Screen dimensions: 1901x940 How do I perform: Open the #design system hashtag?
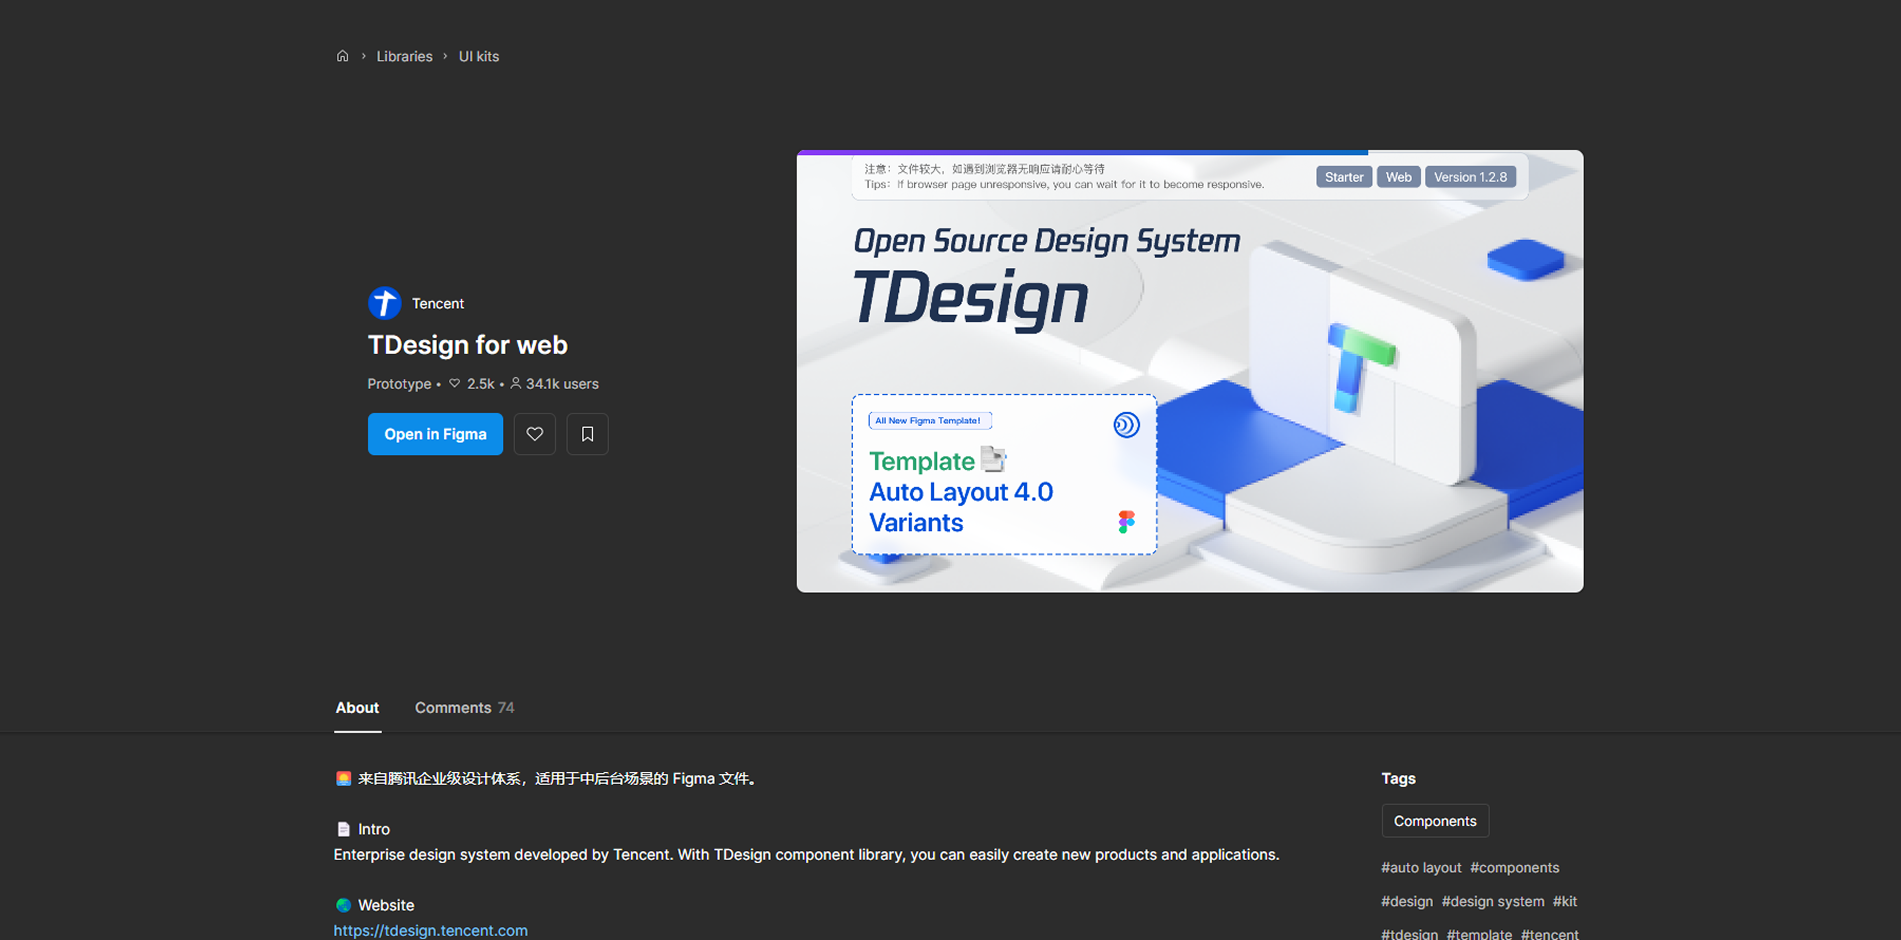pos(1493,901)
